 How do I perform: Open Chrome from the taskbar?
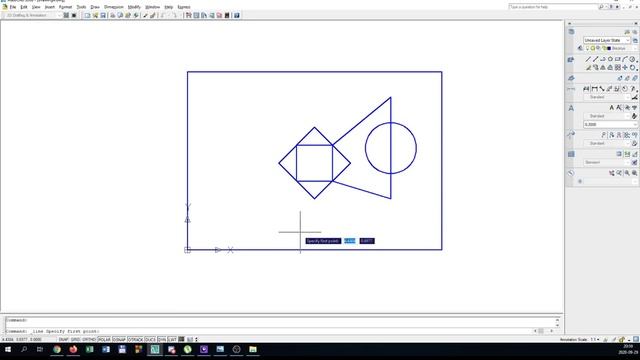point(57,349)
